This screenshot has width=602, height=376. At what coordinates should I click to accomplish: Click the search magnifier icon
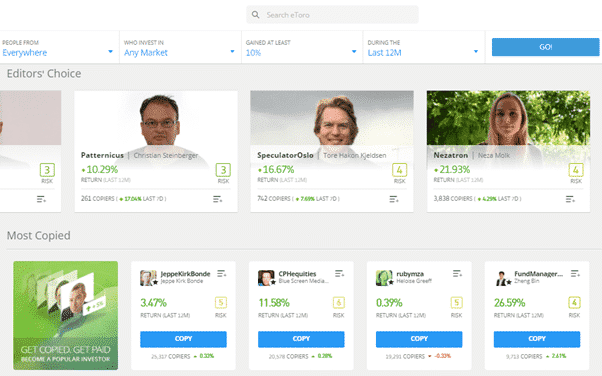[x=255, y=15]
